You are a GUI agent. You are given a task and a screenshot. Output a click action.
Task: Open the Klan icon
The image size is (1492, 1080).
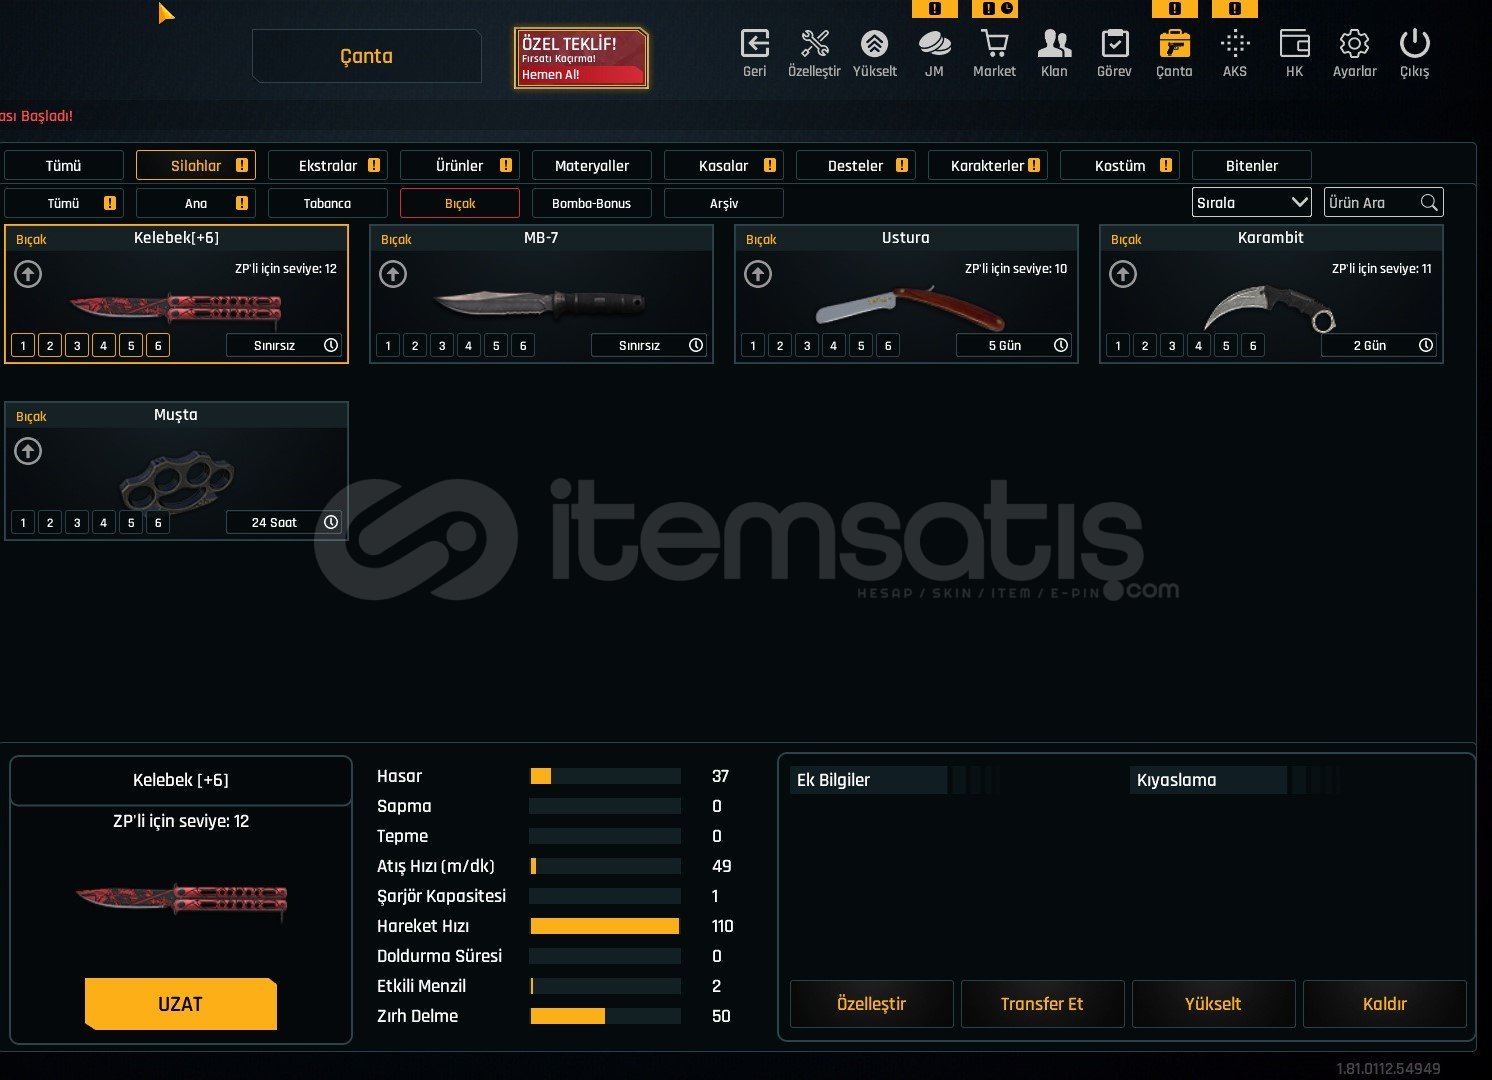click(1054, 45)
